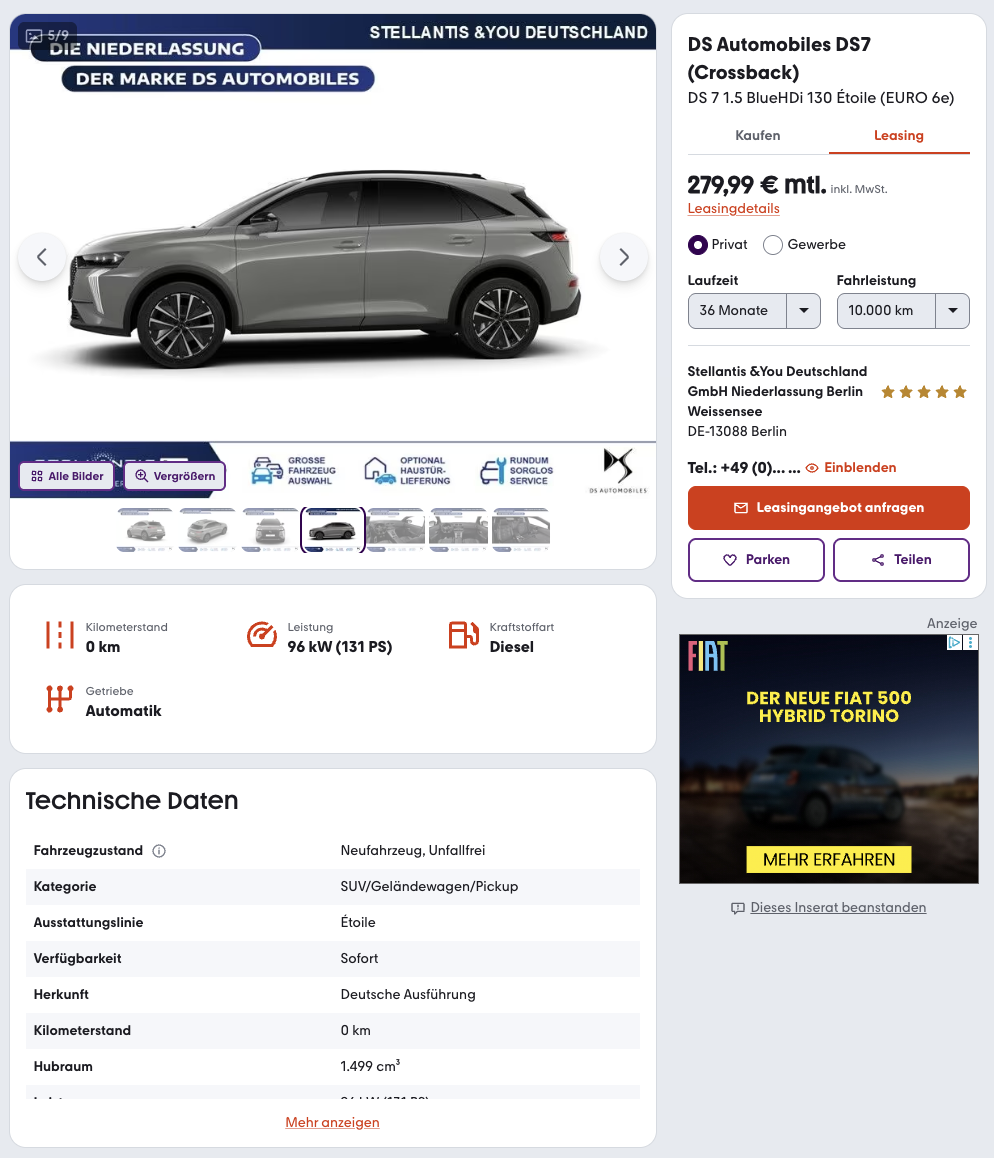This screenshot has height=1158, width=994.
Task: Open the Leasingdetails link
Action: coord(733,208)
